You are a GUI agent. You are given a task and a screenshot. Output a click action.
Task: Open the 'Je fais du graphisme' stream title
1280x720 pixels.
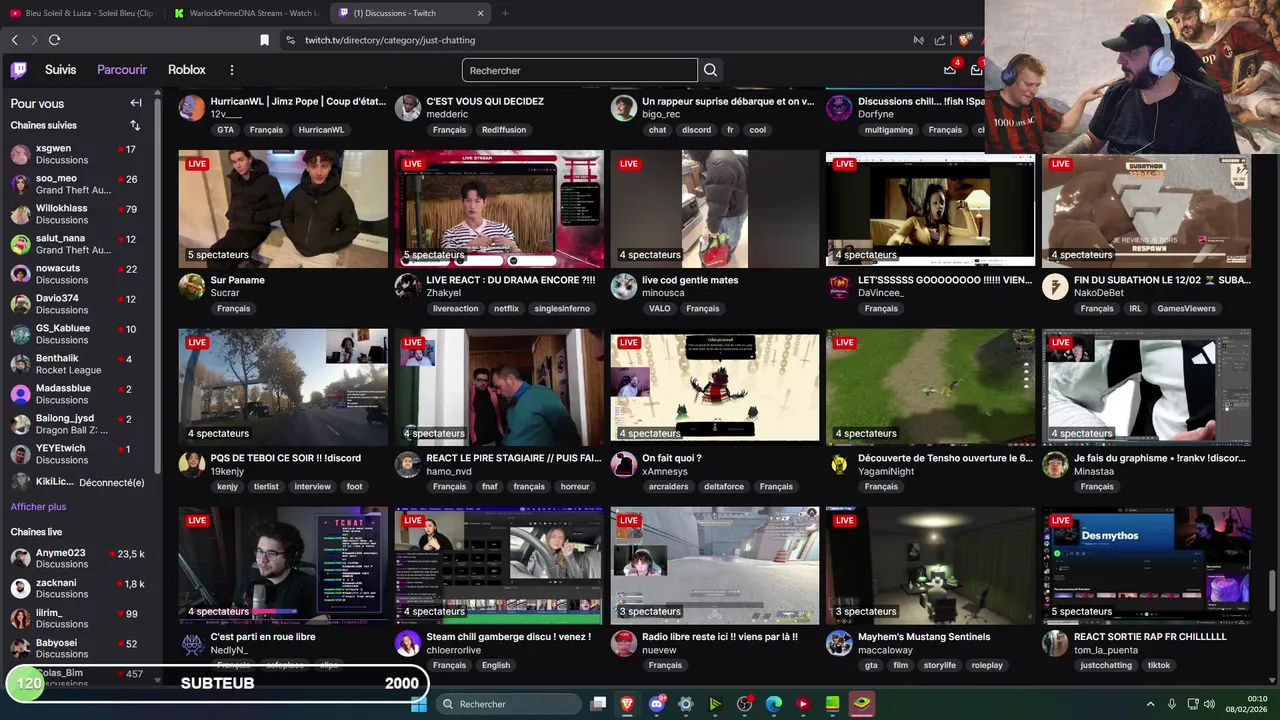[x=1160, y=458]
